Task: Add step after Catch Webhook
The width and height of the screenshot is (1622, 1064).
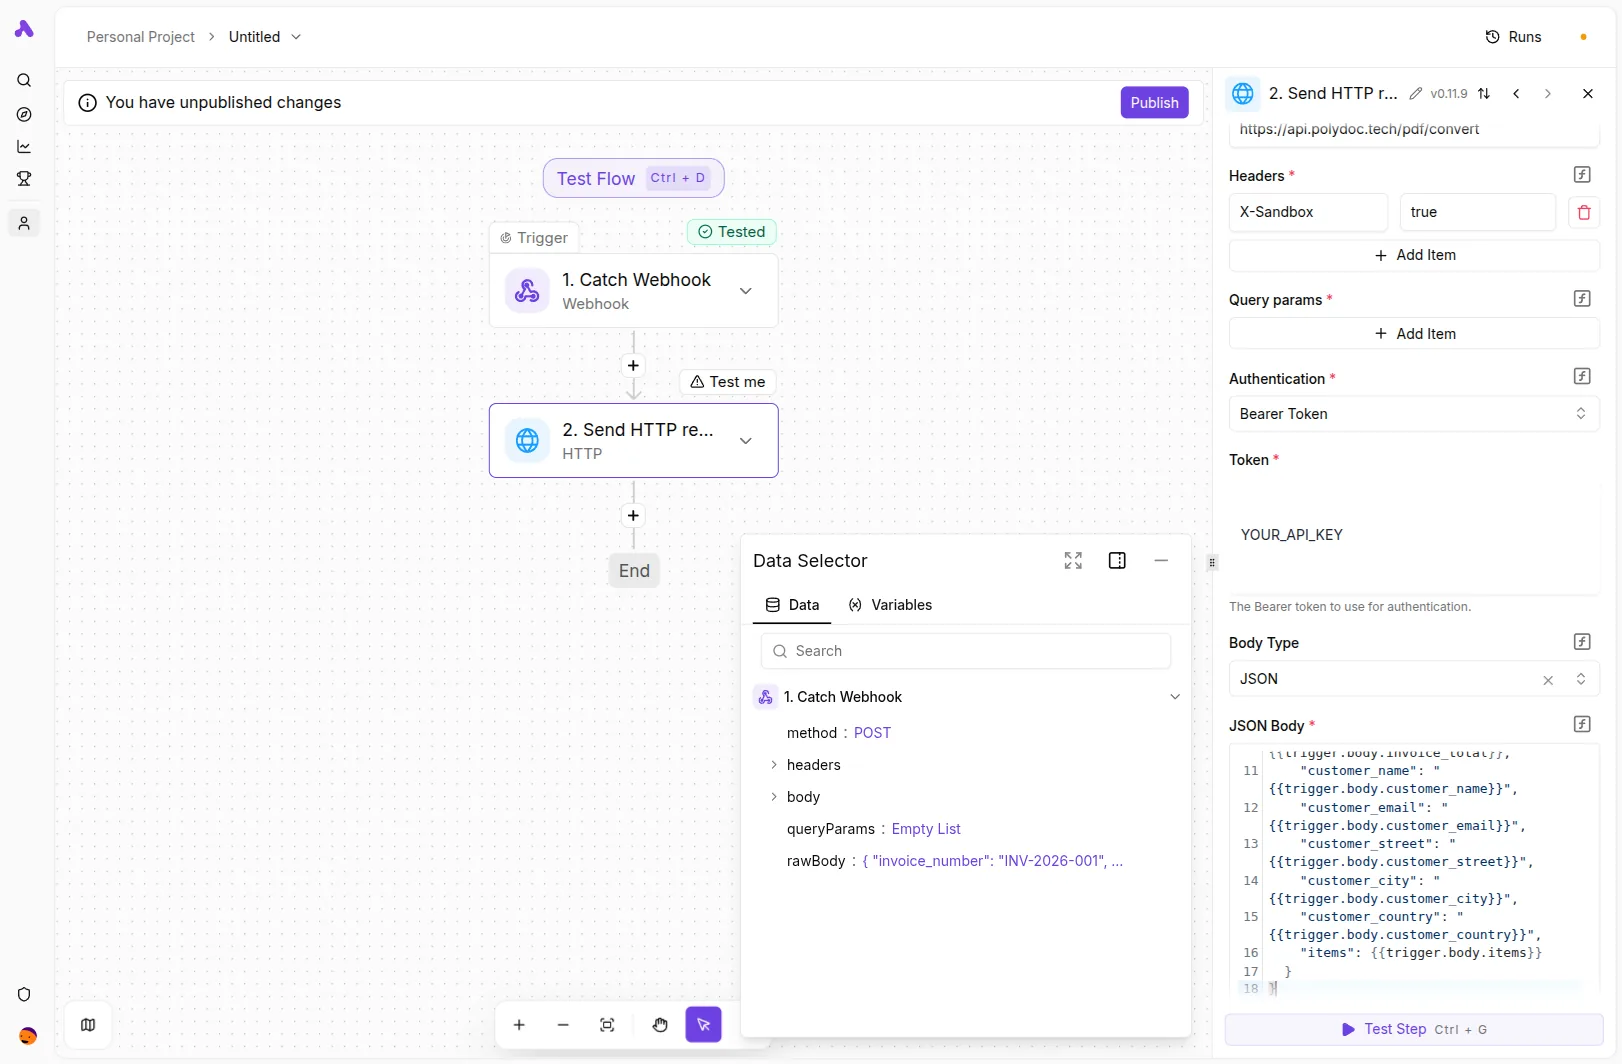Action: click(633, 366)
